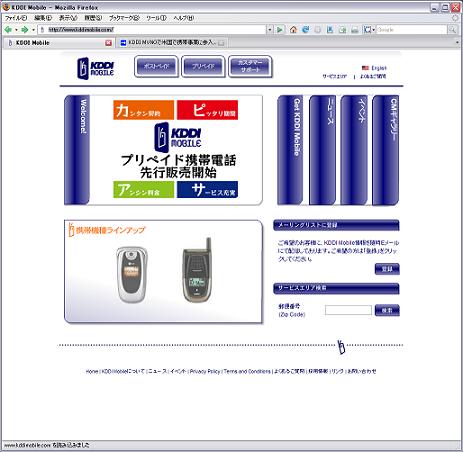Viewport: 463px width, 452px height.
Task: Open the Terms and Conditions footer link
Action: (x=247, y=371)
